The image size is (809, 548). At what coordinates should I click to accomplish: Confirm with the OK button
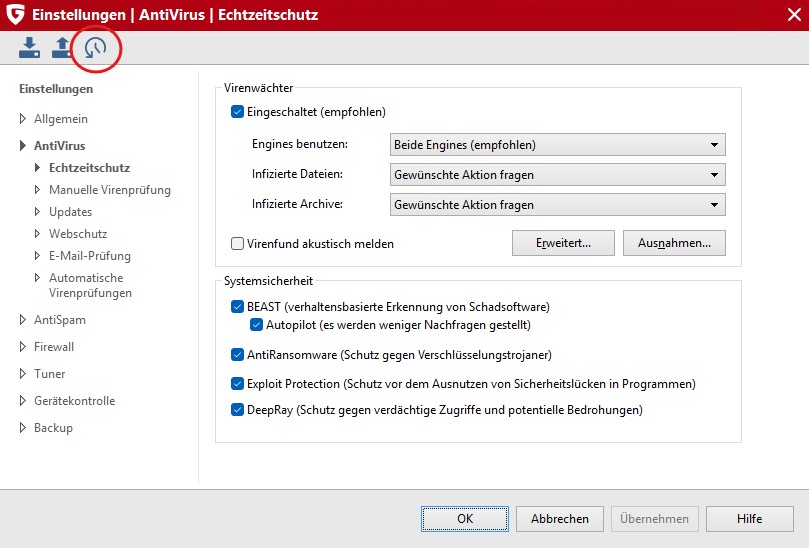465,519
